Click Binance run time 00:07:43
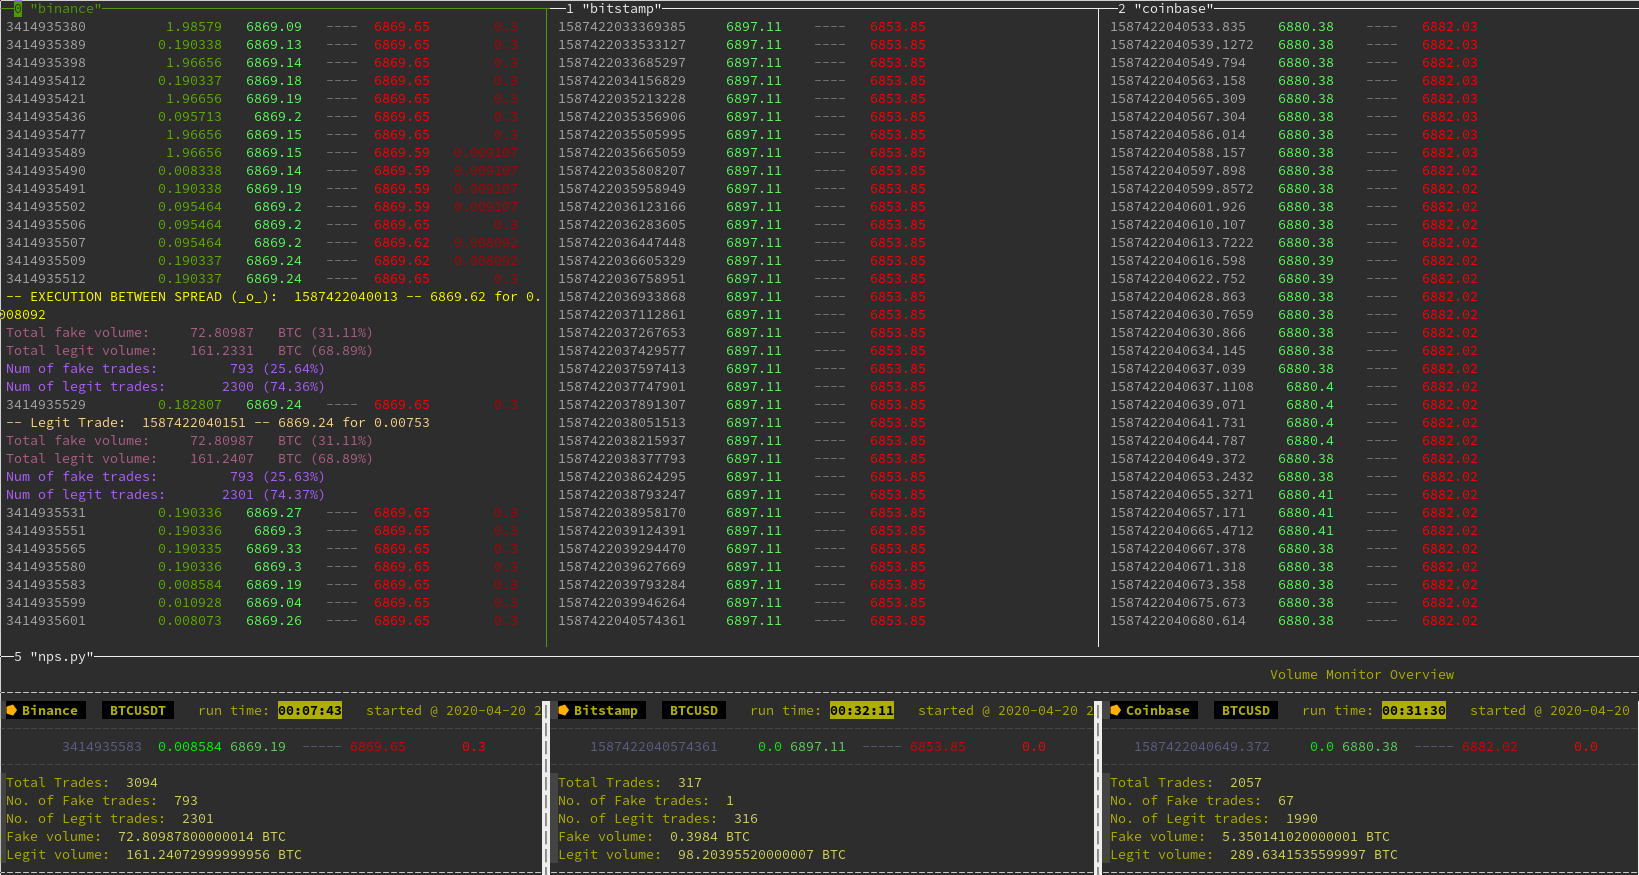 [x=310, y=711]
